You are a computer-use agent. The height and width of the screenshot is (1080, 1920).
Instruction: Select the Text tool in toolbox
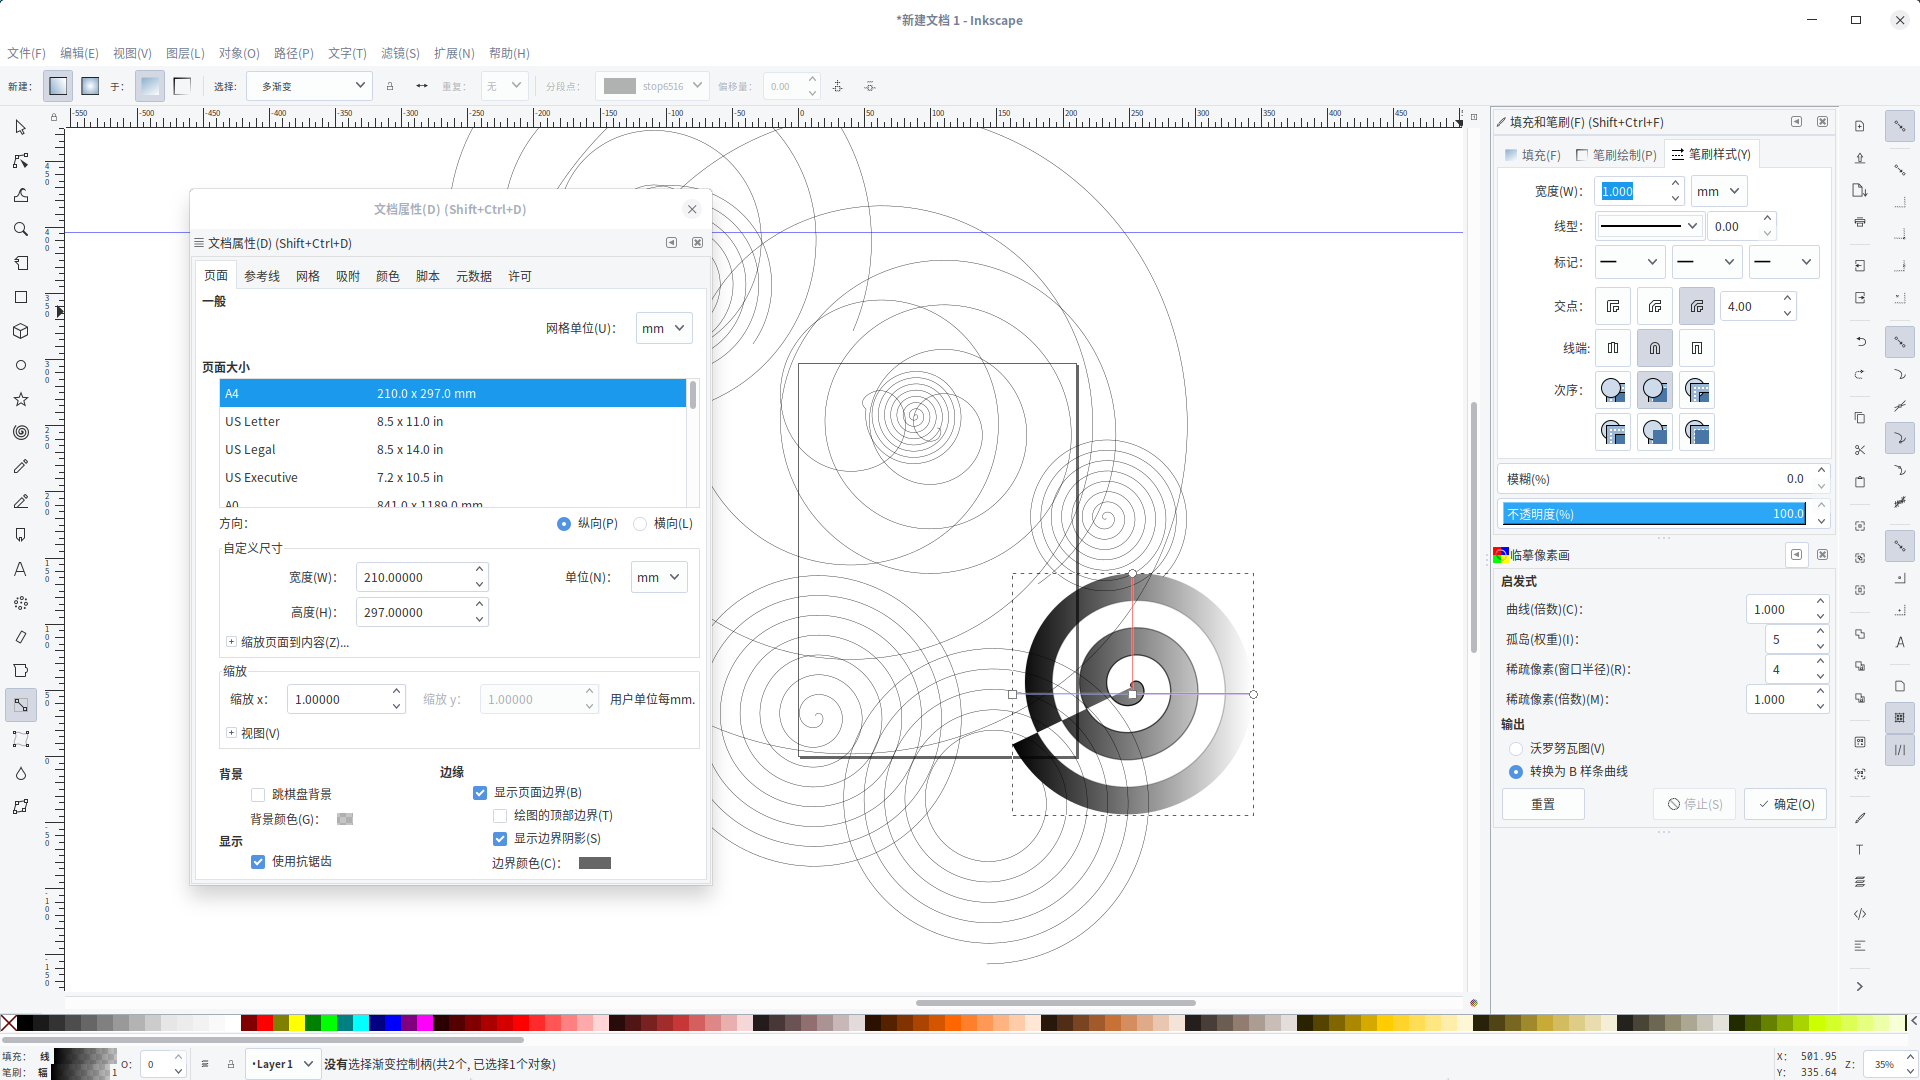pos(20,569)
